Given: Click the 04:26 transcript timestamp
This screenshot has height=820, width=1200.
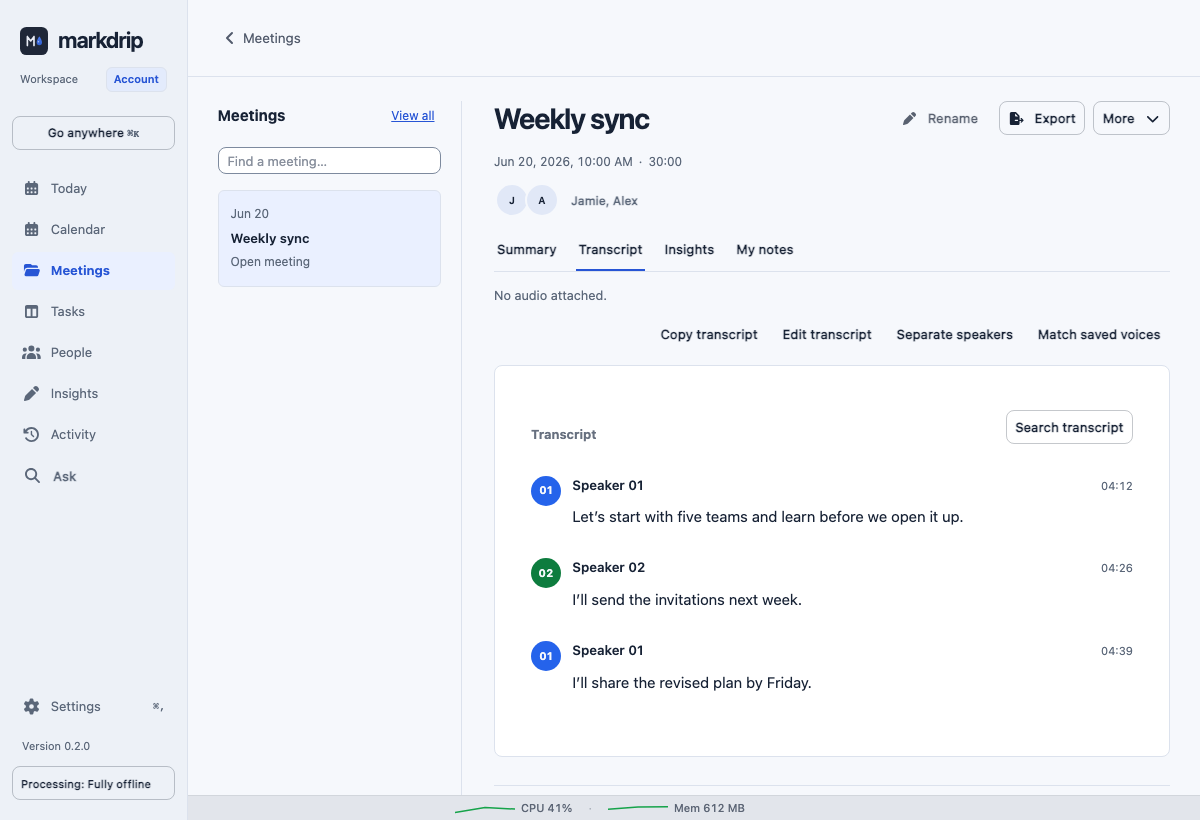Looking at the screenshot, I should click(x=1116, y=568).
